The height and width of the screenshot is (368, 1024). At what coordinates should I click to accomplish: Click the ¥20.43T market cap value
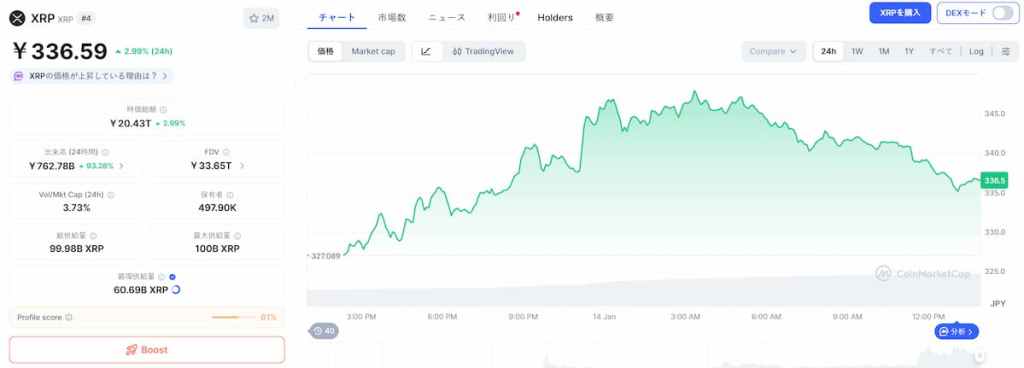click(131, 123)
